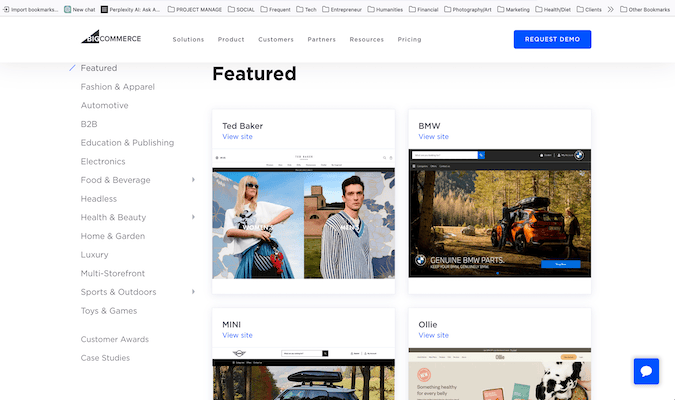This screenshot has height=400, width=675.
Task: Open the Tech bookmarks folder
Action: 306,9
